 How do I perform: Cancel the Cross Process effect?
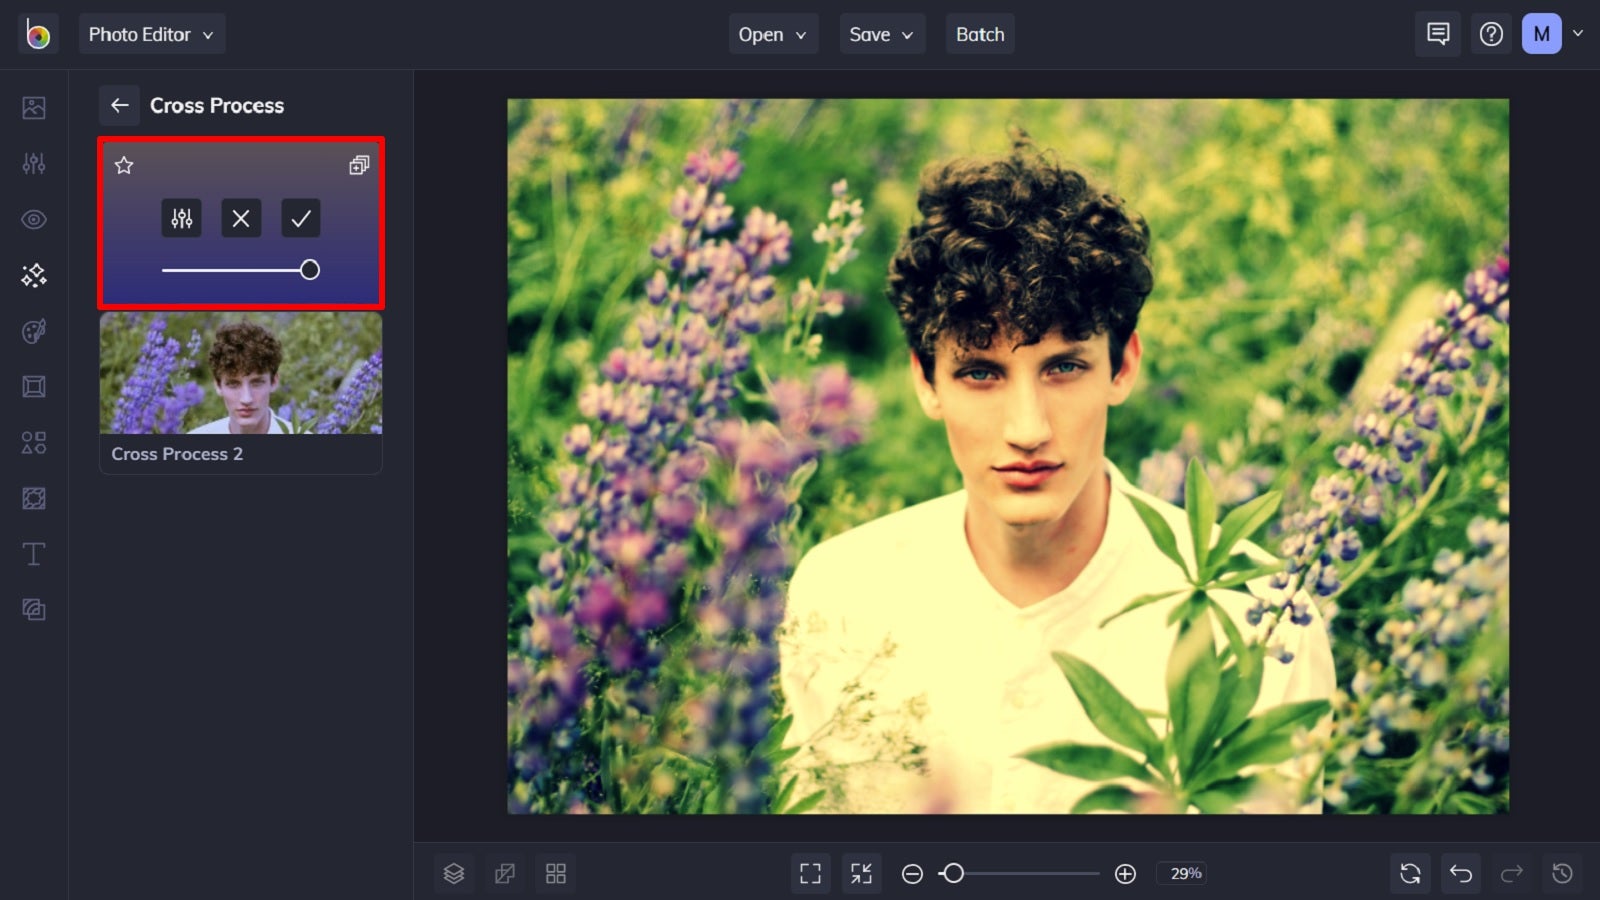tap(241, 218)
